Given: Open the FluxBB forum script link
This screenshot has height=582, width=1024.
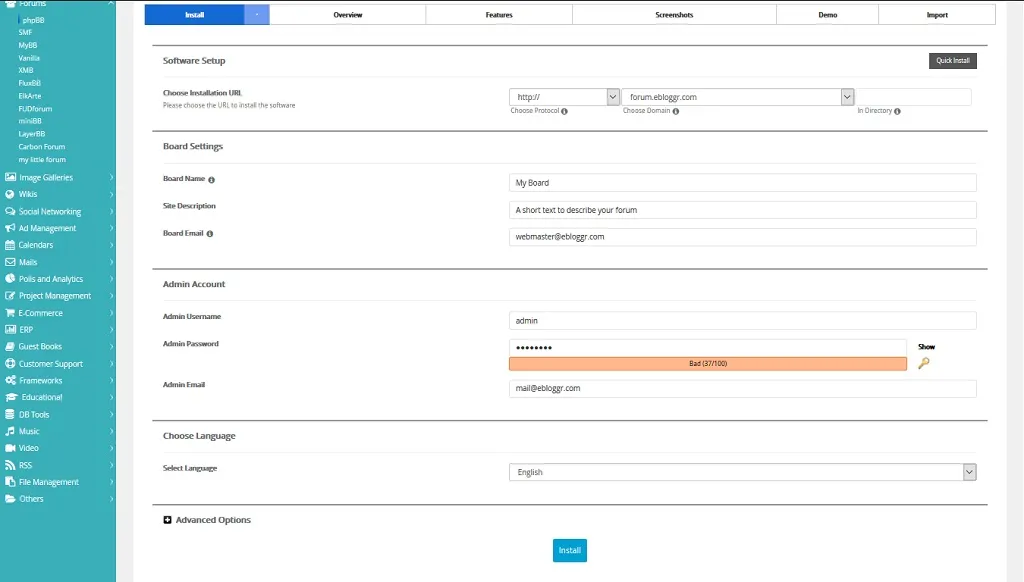Looking at the screenshot, I should (x=29, y=83).
